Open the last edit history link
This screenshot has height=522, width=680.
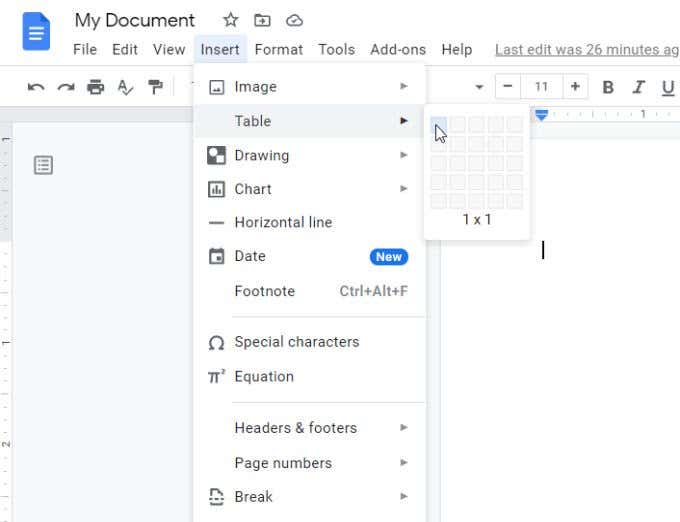click(x=586, y=49)
